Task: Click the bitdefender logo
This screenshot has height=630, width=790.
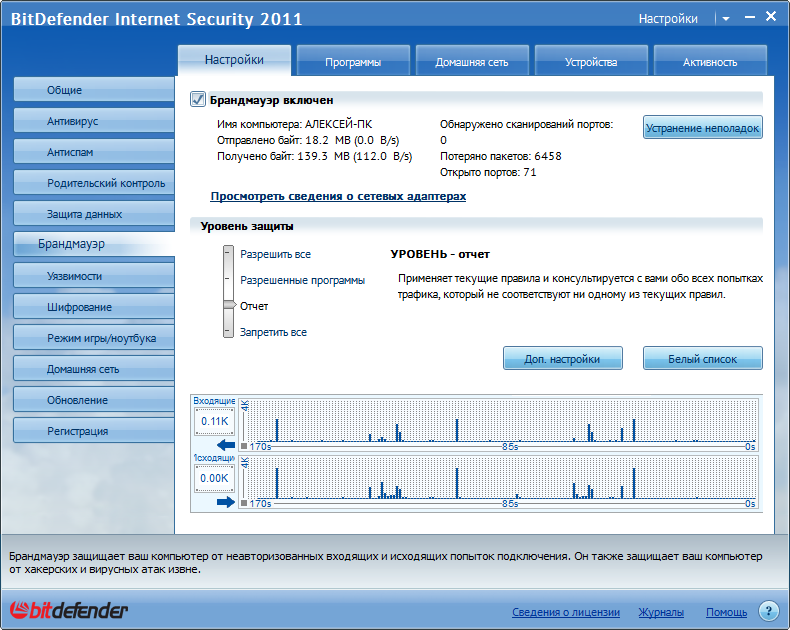Action: pos(69,610)
